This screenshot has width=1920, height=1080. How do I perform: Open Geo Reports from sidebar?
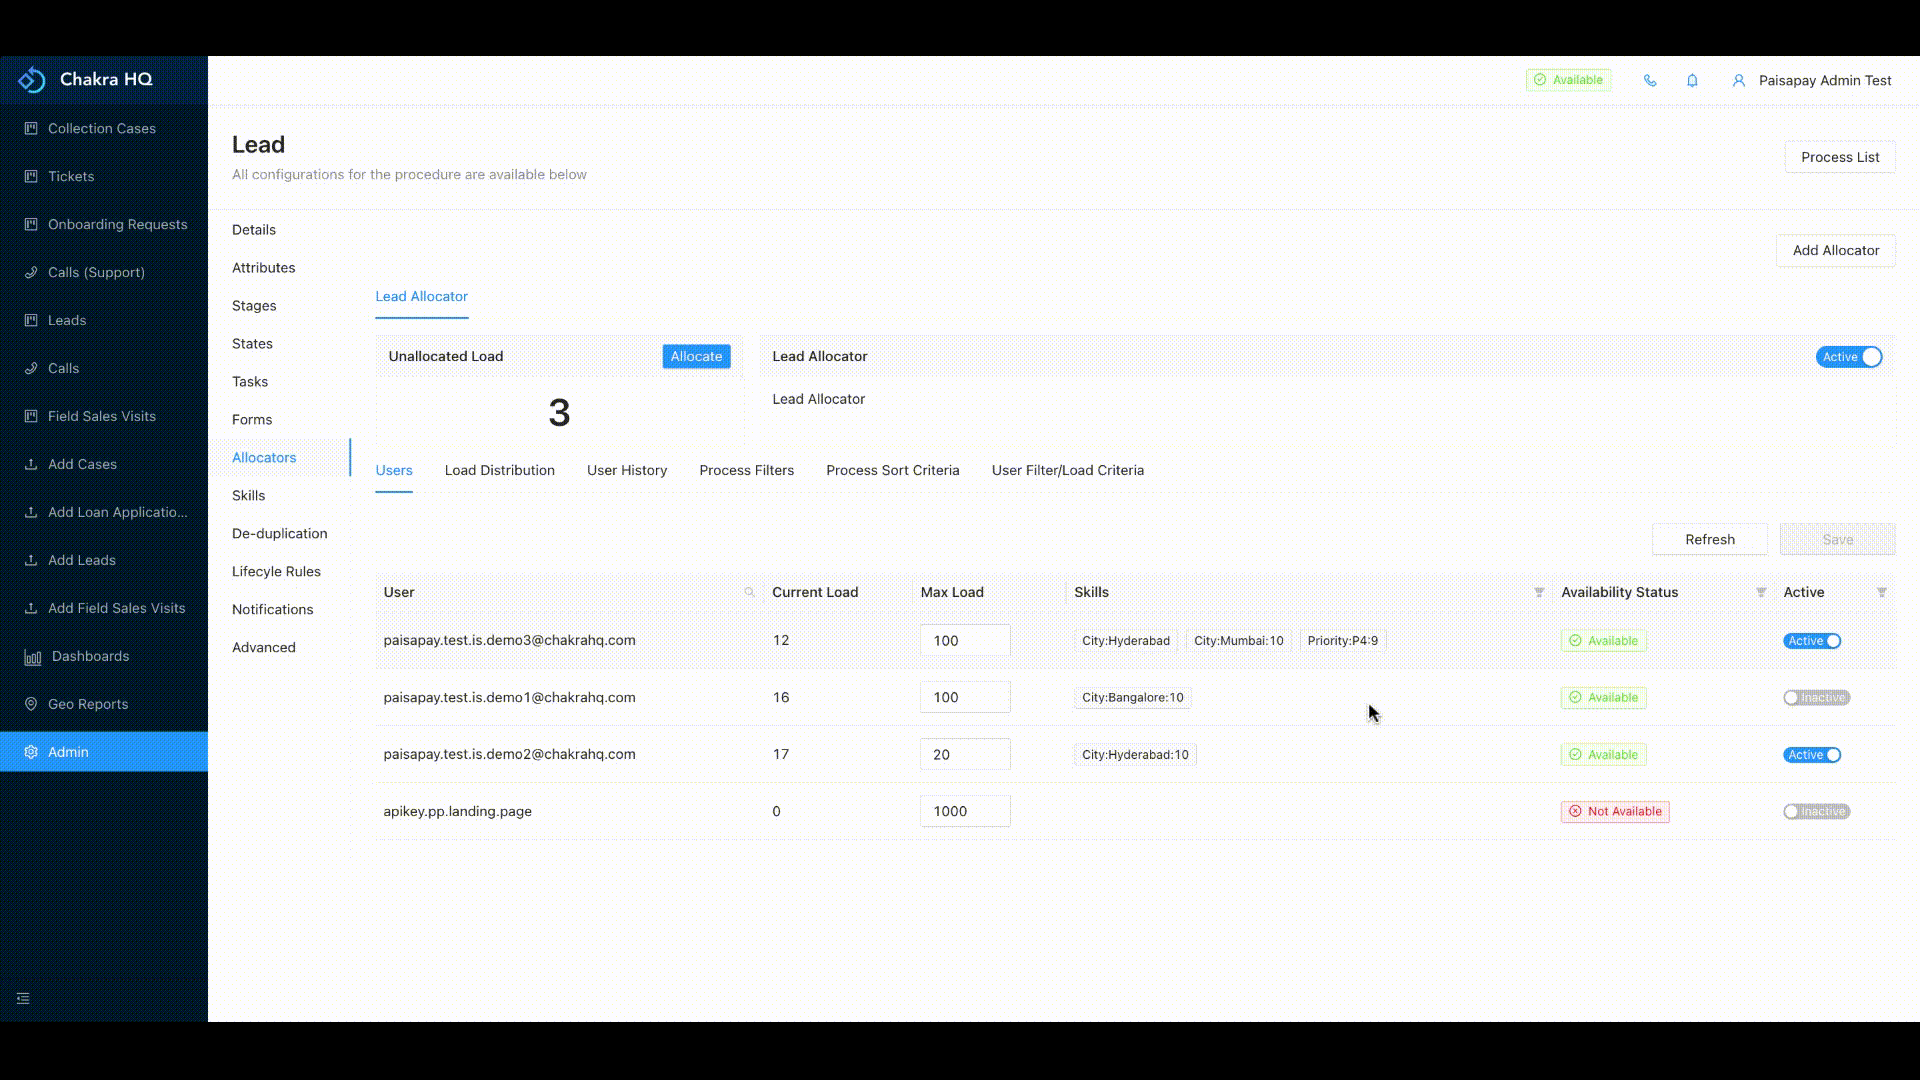88,704
